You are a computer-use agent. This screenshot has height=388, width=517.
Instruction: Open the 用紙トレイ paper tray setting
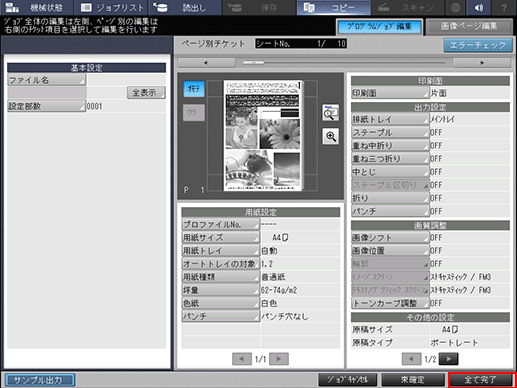[x=220, y=251]
